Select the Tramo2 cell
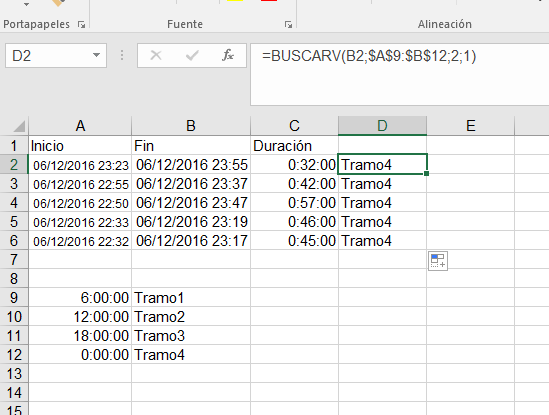The height and width of the screenshot is (415, 549). click(191, 317)
